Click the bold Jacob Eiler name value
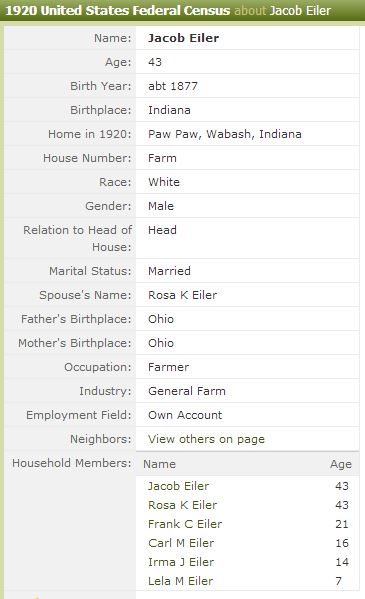The width and height of the screenshot is (365, 599). point(183,38)
